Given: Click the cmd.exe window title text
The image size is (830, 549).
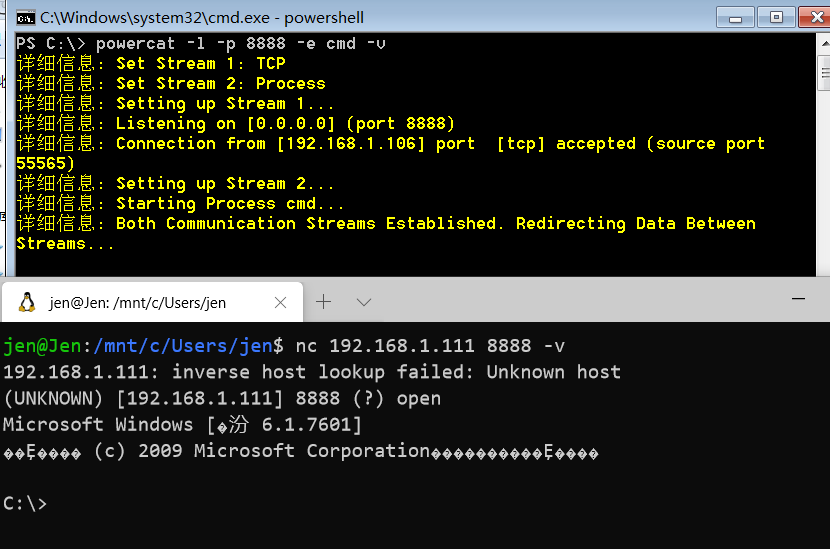Looking at the screenshot, I should [202, 18].
